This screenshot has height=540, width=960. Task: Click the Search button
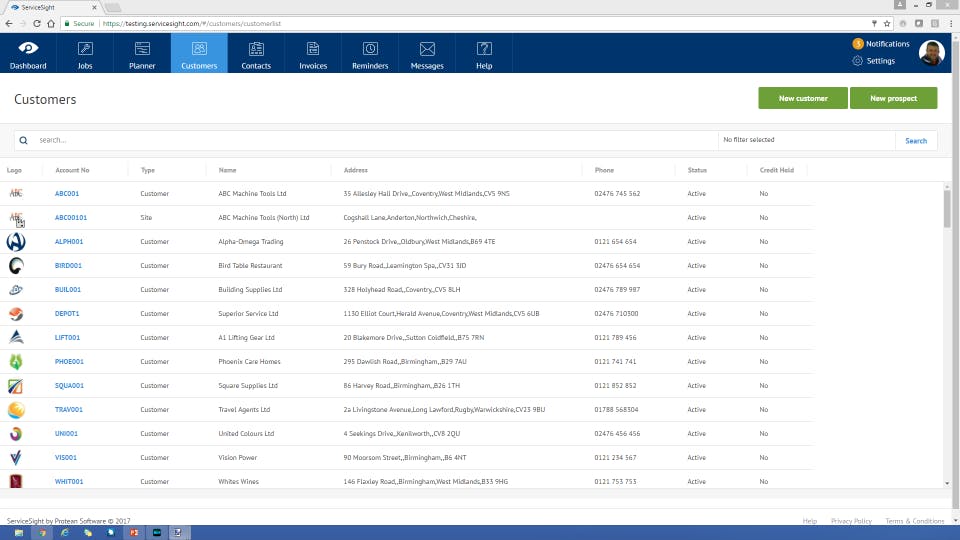916,141
